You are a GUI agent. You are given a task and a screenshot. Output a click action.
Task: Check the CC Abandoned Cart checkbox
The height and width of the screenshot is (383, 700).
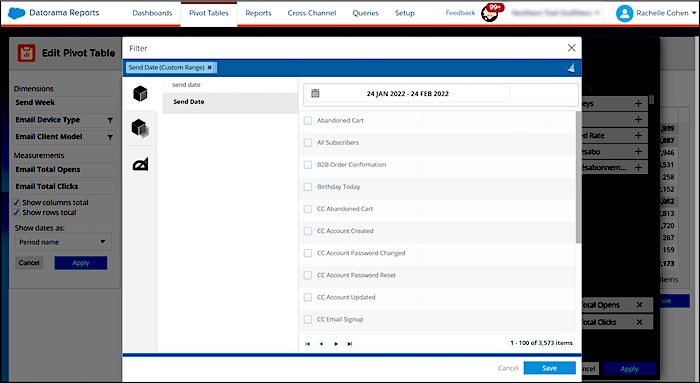308,209
